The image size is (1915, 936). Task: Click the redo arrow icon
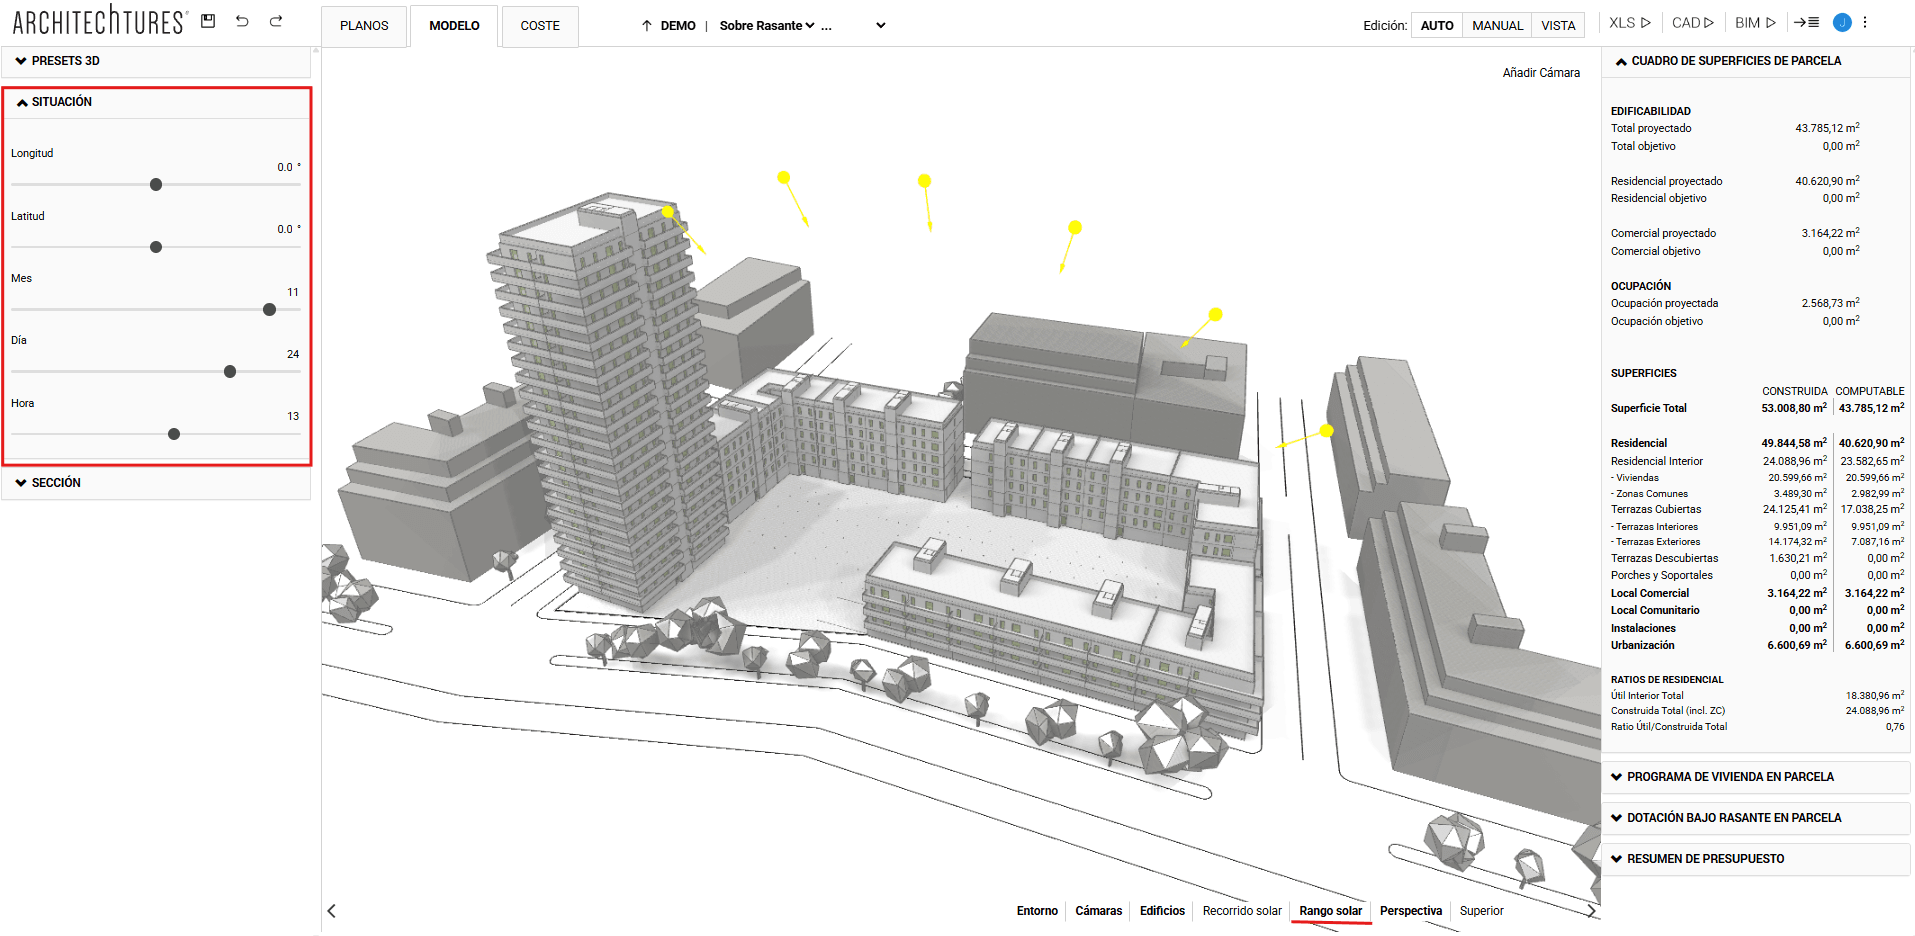[275, 21]
